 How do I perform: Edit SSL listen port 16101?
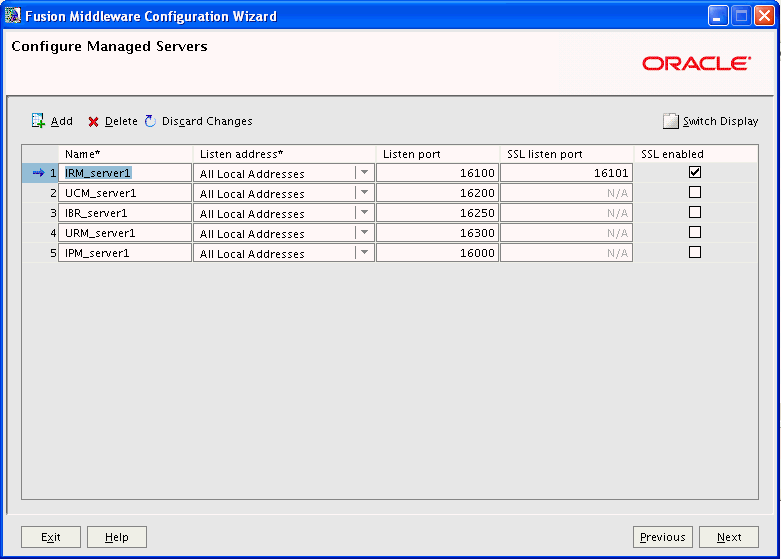[566, 173]
